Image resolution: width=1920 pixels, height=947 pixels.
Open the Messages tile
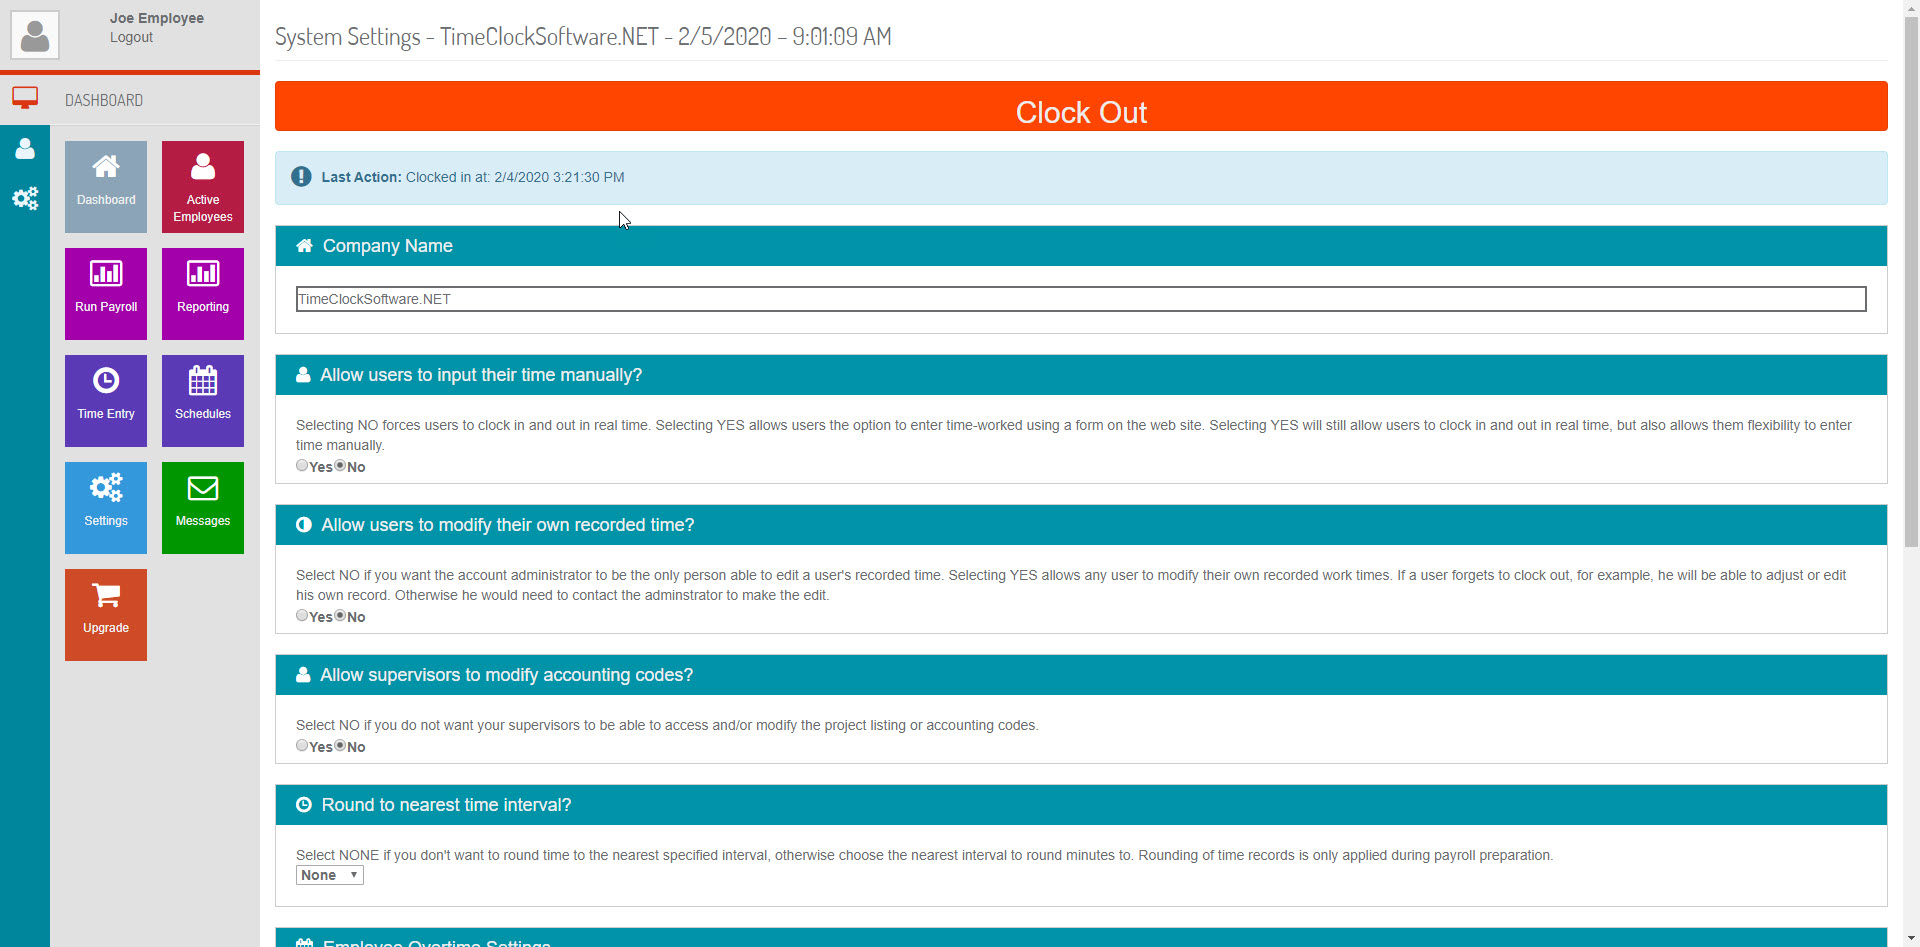(x=203, y=508)
